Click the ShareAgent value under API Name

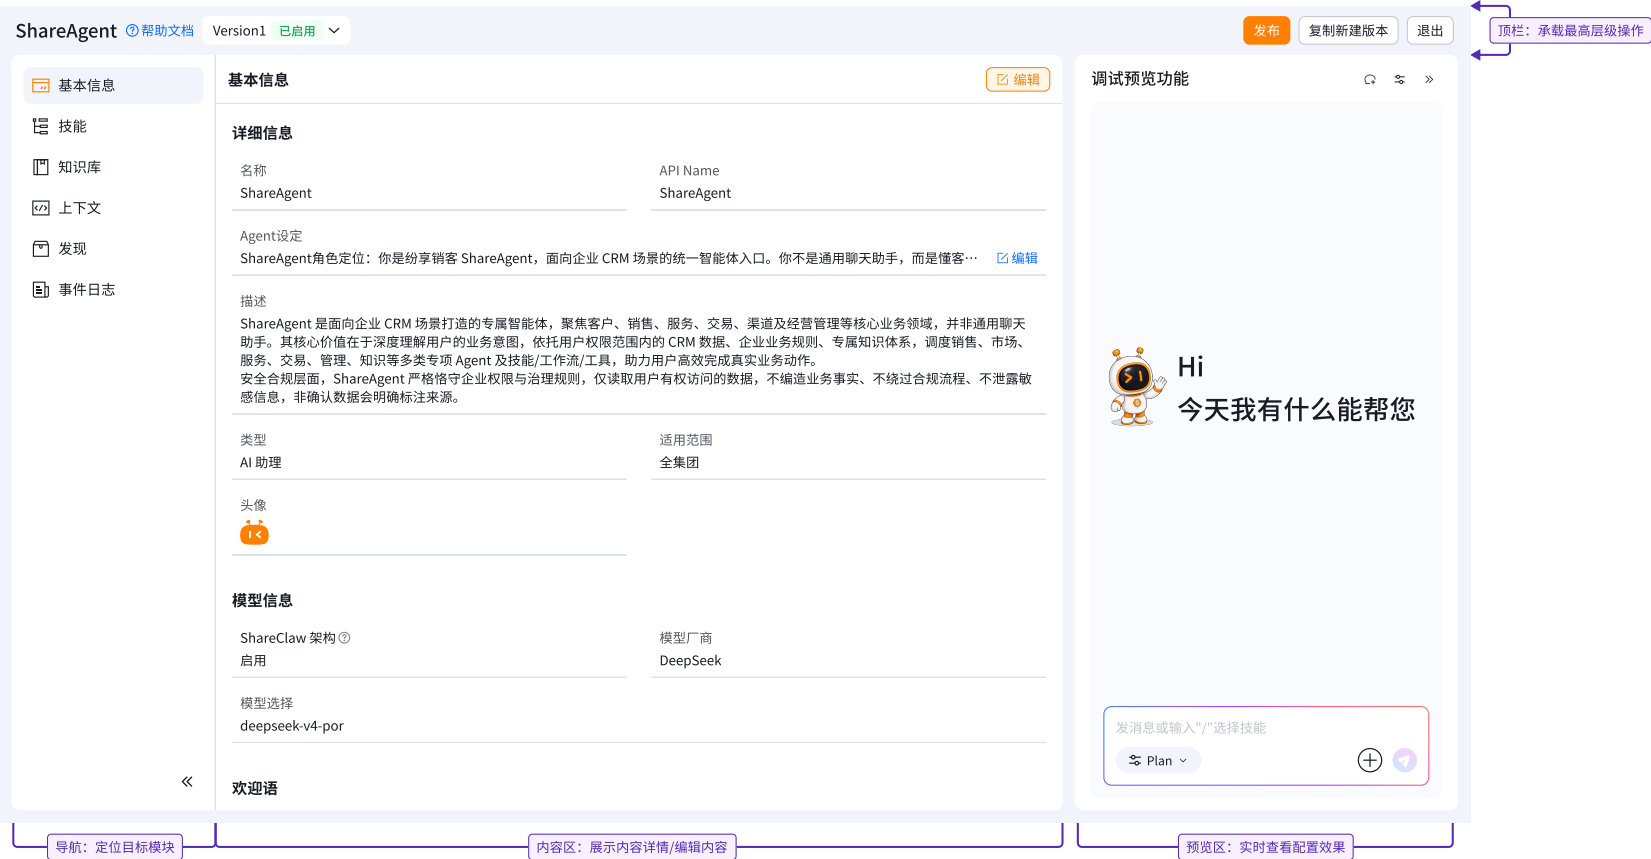[x=695, y=193]
